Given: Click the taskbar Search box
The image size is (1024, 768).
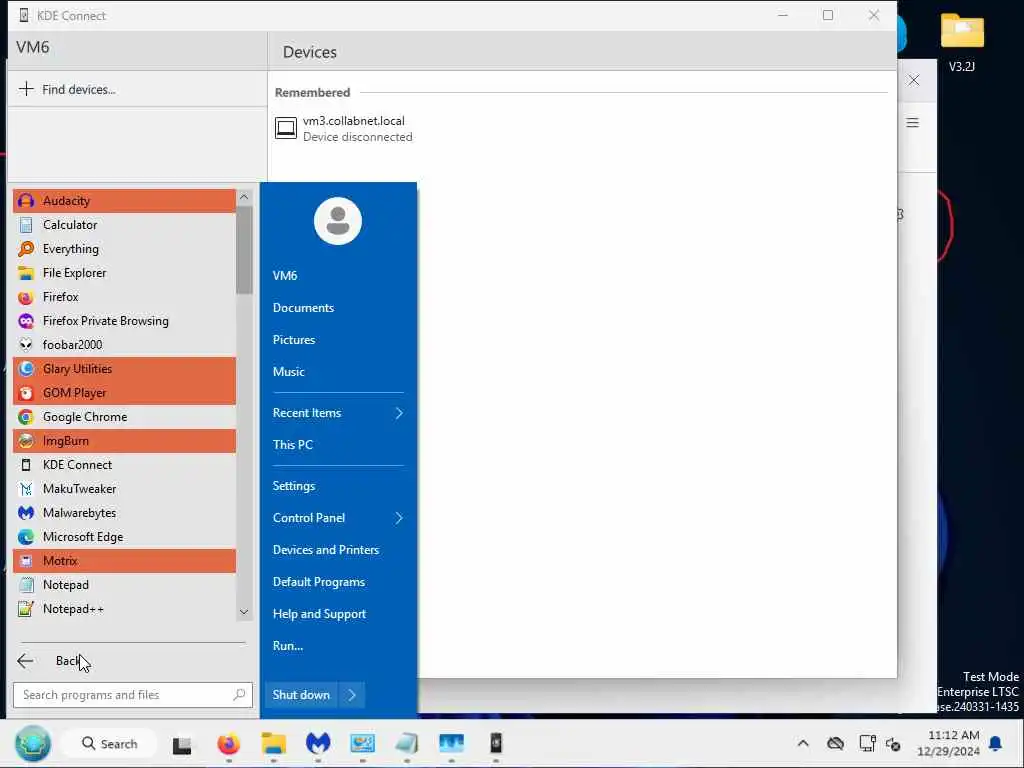Looking at the screenshot, I should 109,744.
